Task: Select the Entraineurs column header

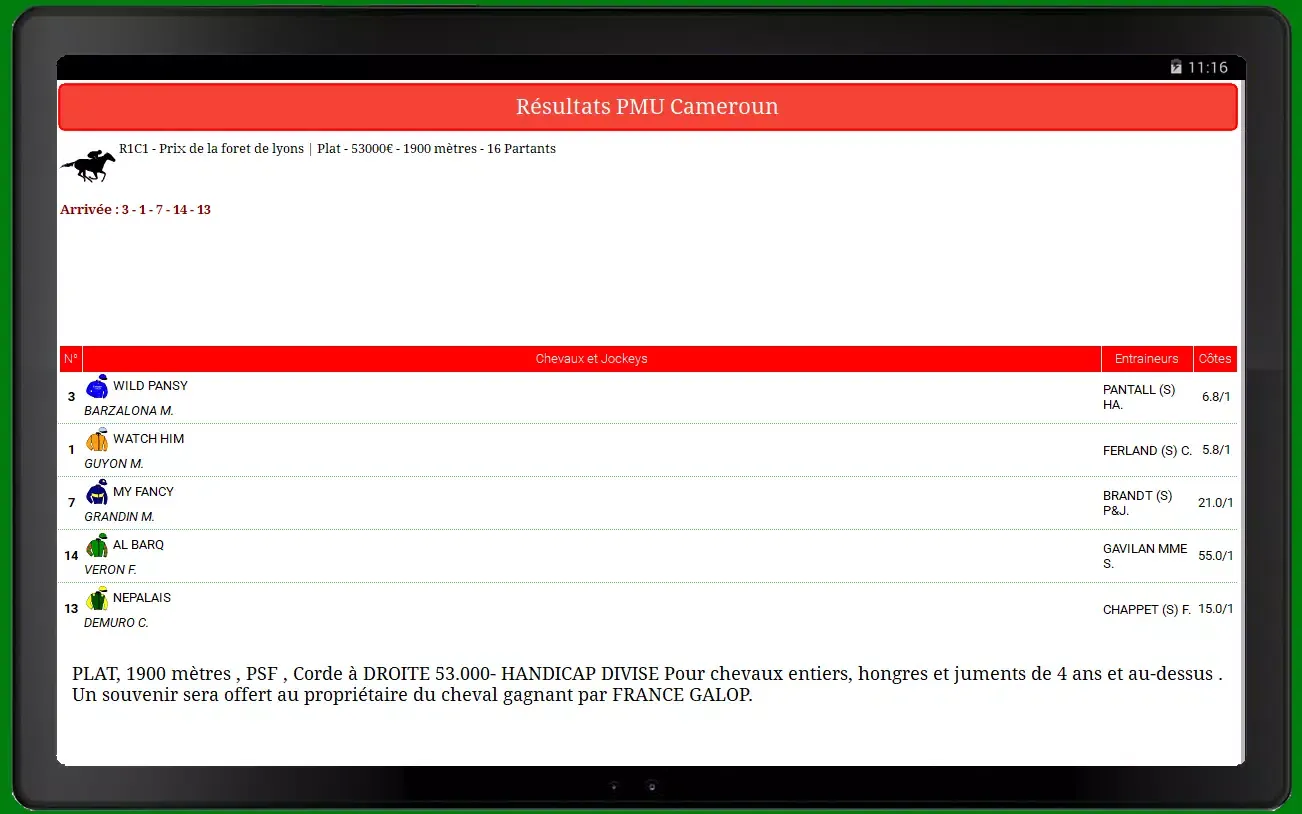Action: tap(1147, 359)
